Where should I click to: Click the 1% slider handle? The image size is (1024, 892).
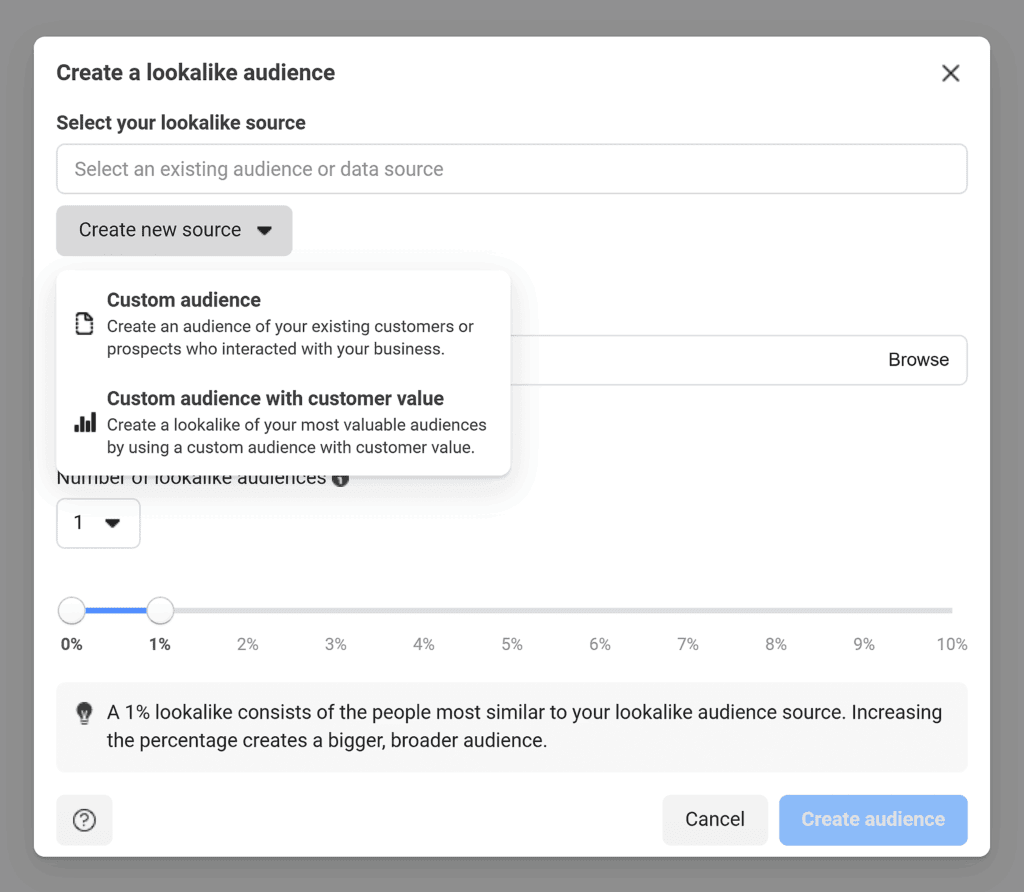[x=160, y=610]
